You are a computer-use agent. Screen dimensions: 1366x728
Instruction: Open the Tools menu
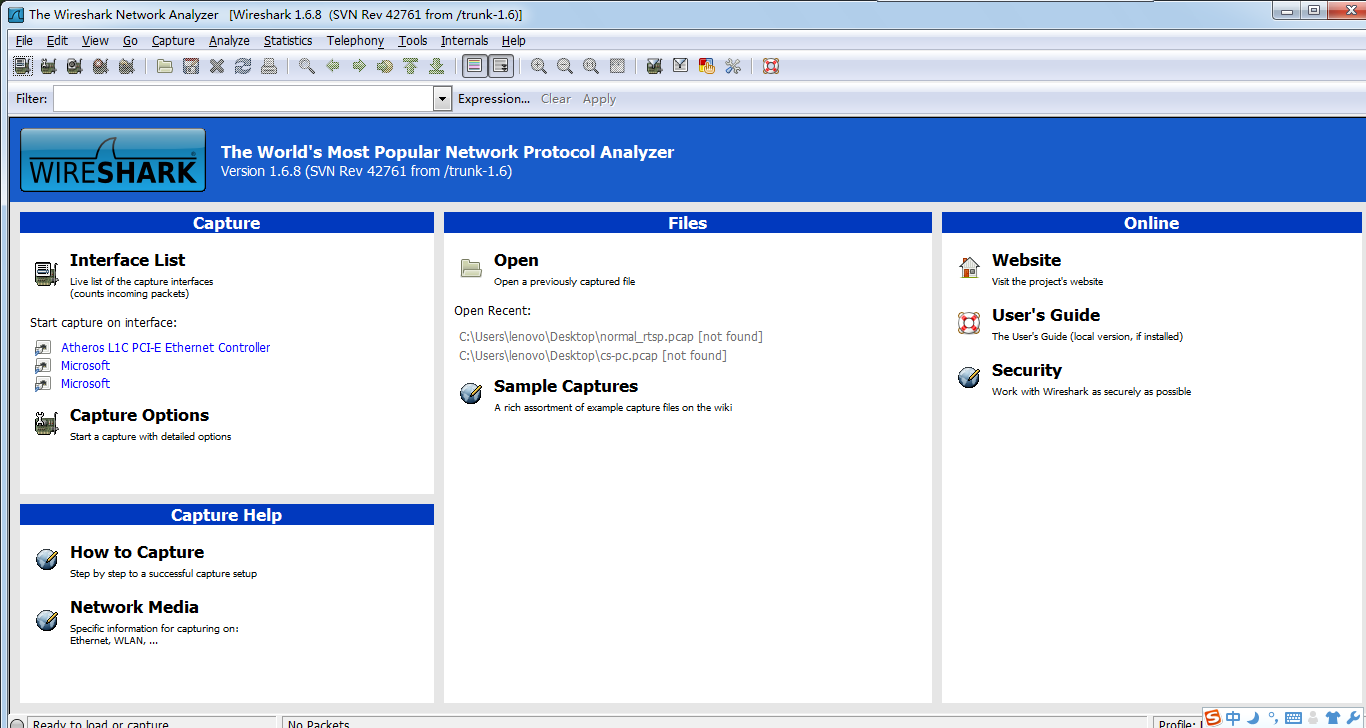(412, 41)
